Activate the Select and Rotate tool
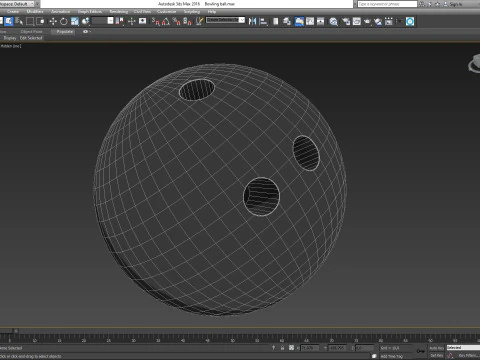Viewport: 480px width, 360px height. click(x=64, y=21)
